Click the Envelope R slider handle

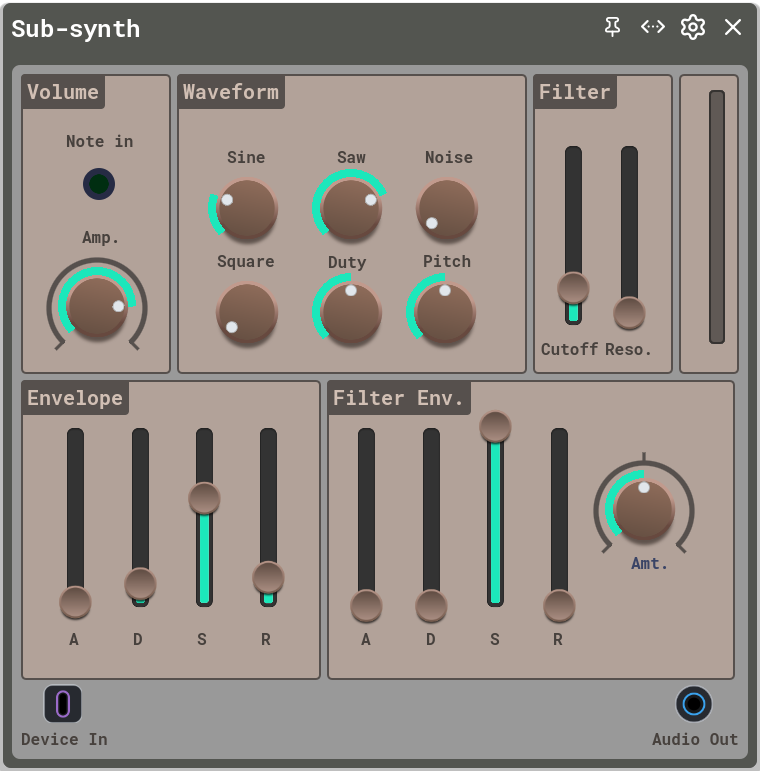(268, 577)
